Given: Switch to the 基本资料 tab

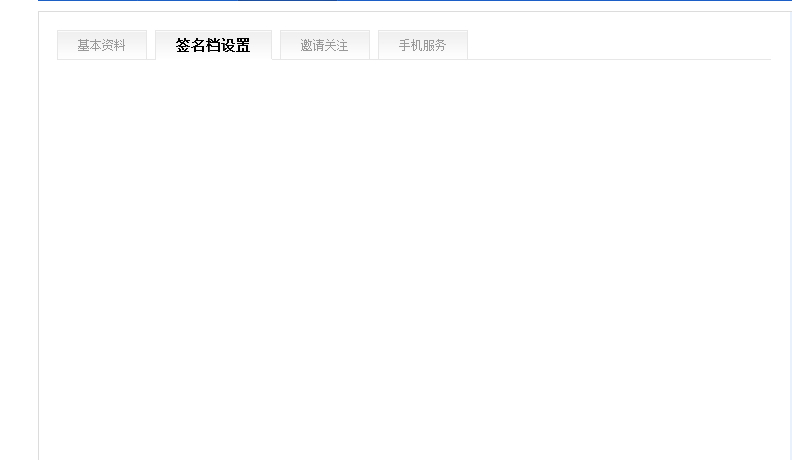Looking at the screenshot, I should coord(102,45).
